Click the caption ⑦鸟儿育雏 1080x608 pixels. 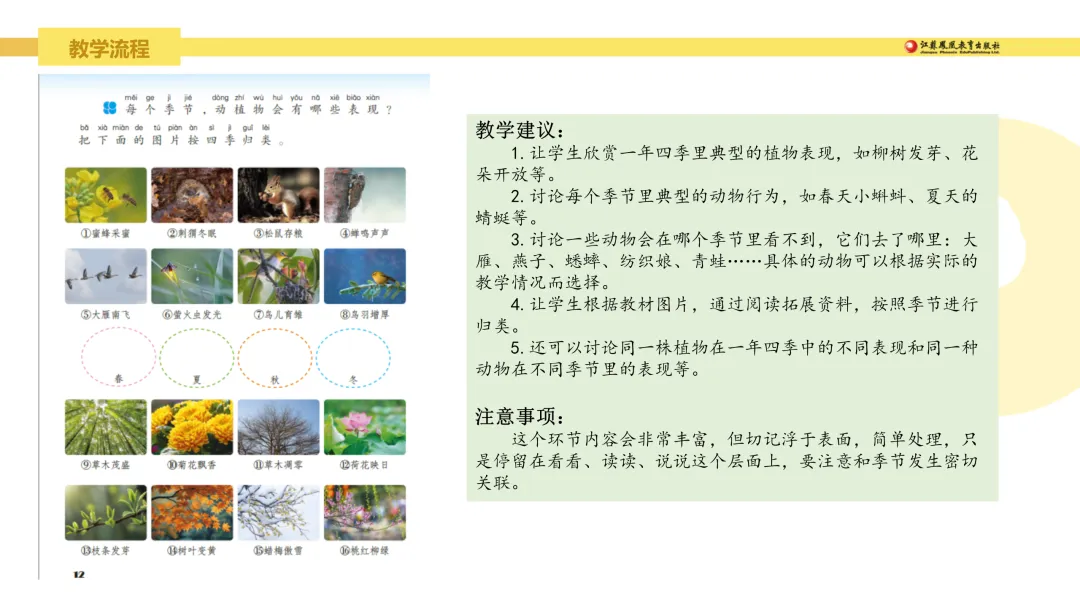pos(278,315)
